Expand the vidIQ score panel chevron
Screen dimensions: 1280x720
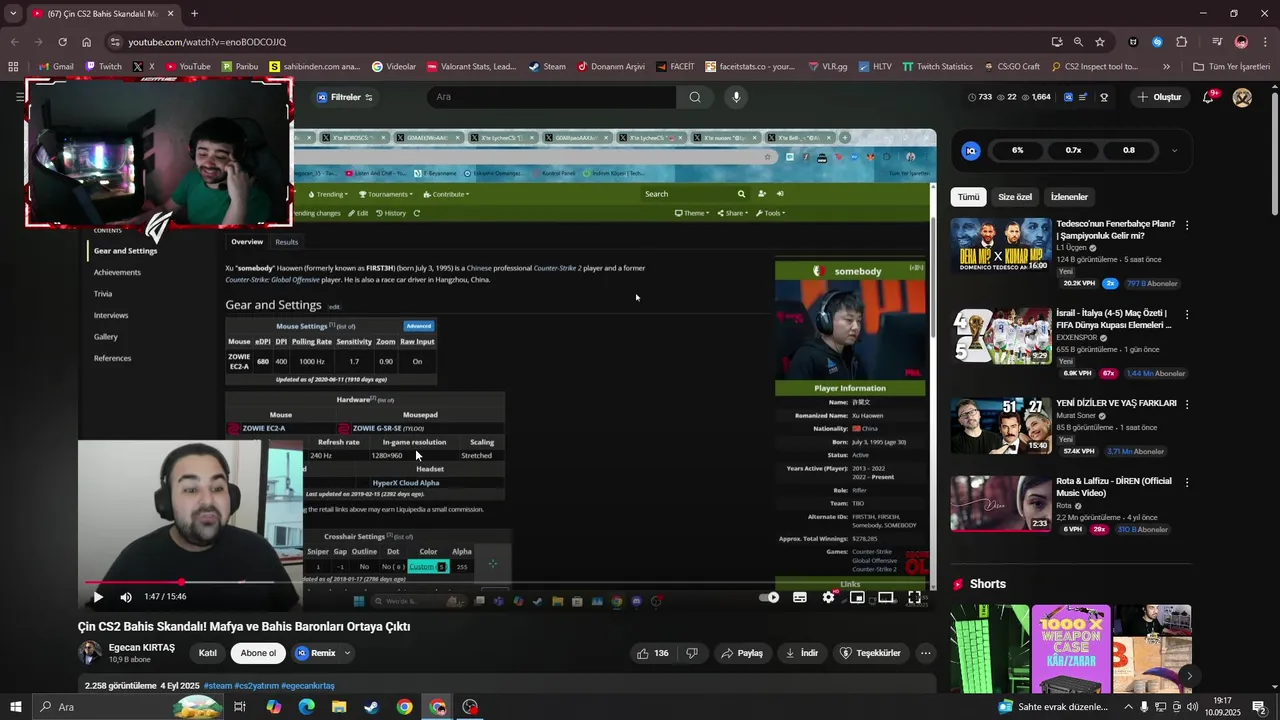[1174, 151]
